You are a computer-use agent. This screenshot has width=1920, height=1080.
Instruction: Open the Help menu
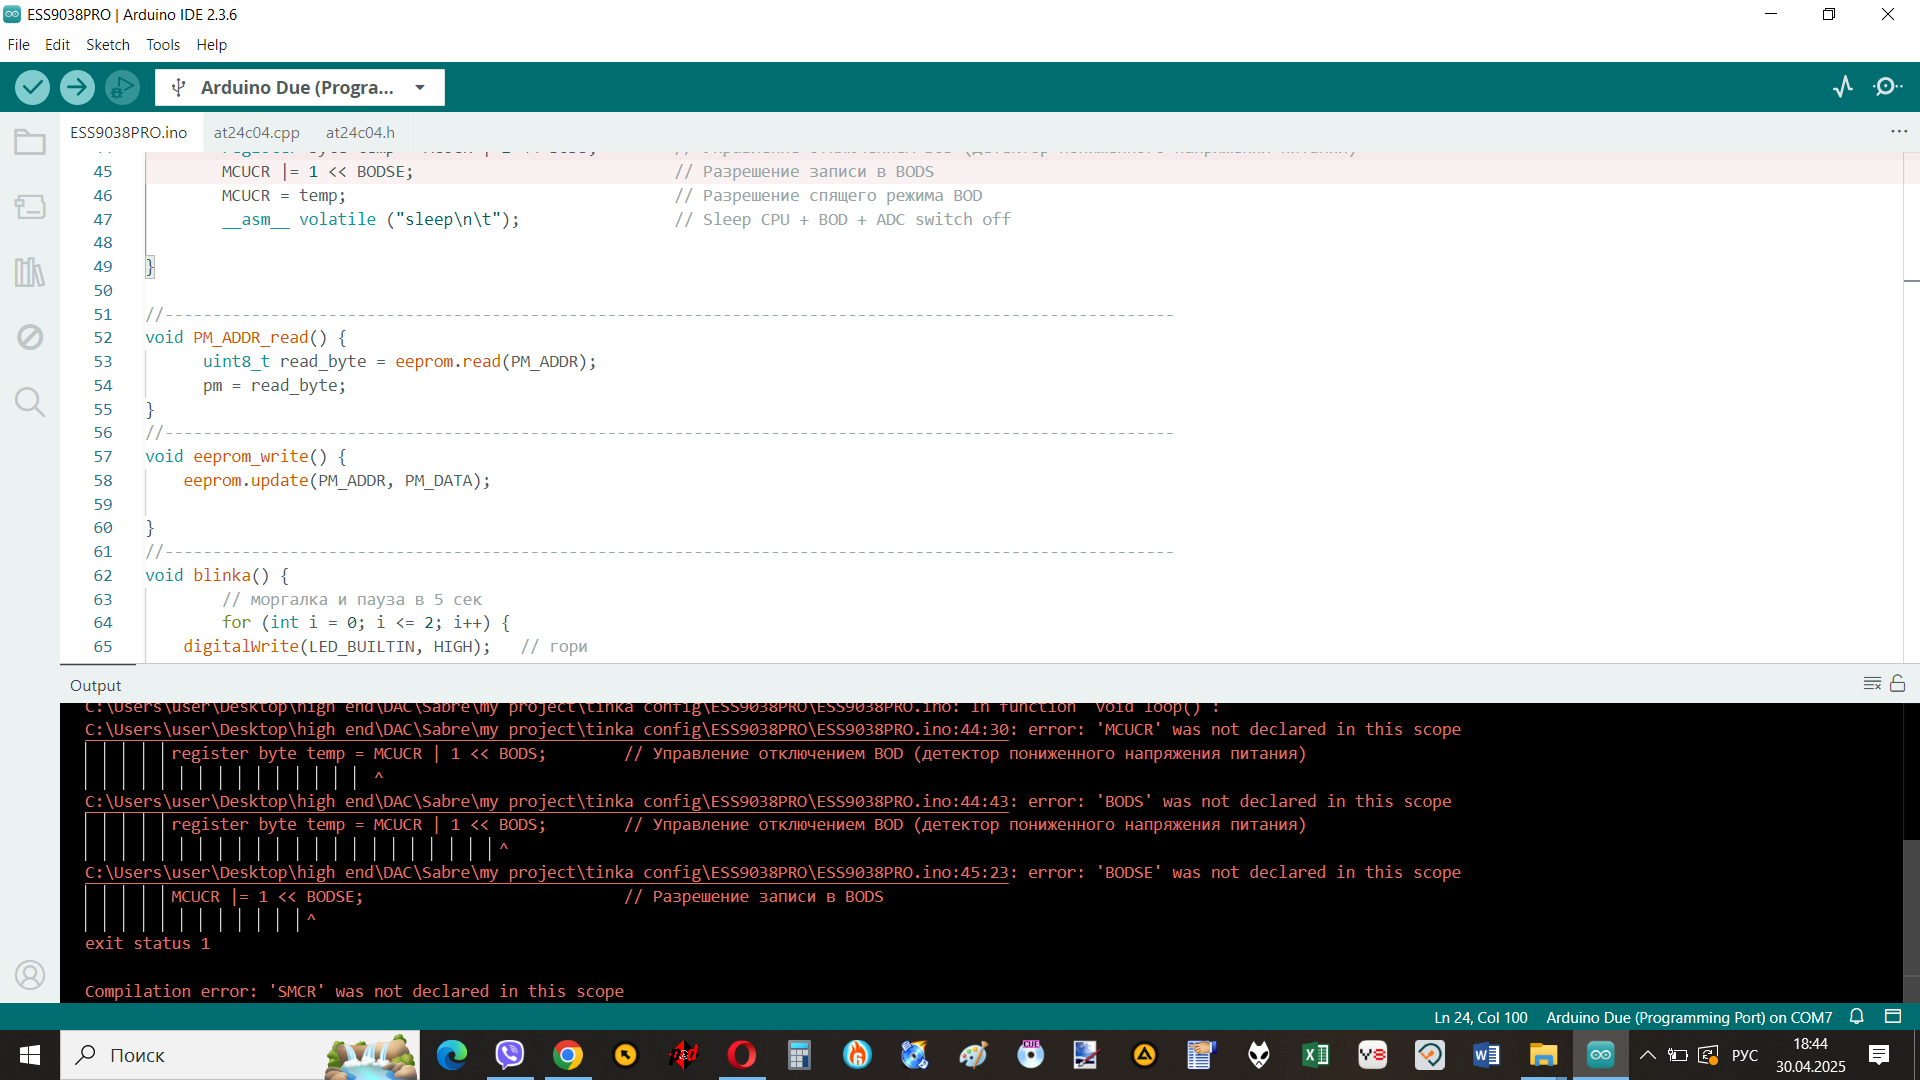[211, 45]
